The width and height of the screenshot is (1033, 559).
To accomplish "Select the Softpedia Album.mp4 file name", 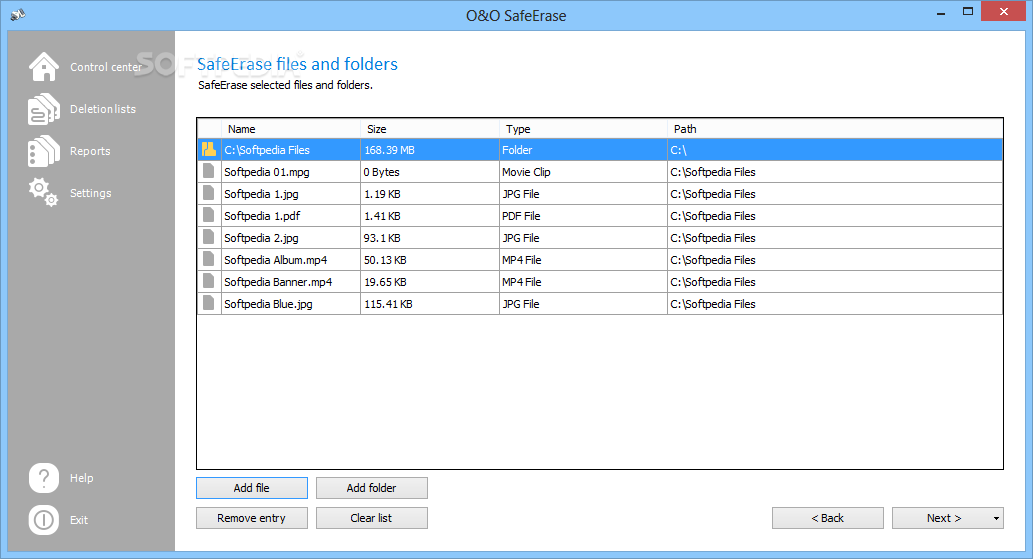I will (275, 260).
